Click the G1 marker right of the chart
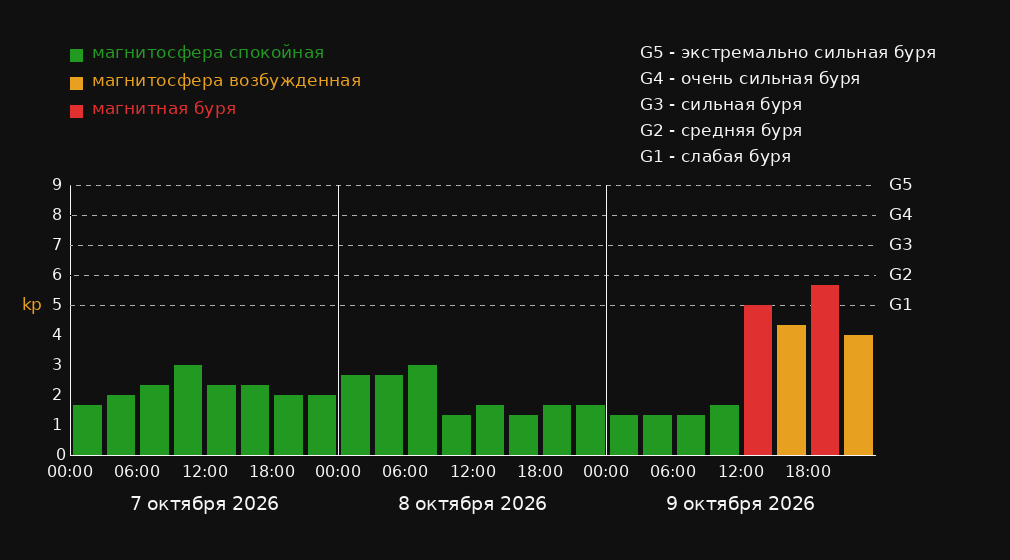Image resolution: width=1010 pixels, height=560 pixels. pyautogui.click(x=900, y=305)
